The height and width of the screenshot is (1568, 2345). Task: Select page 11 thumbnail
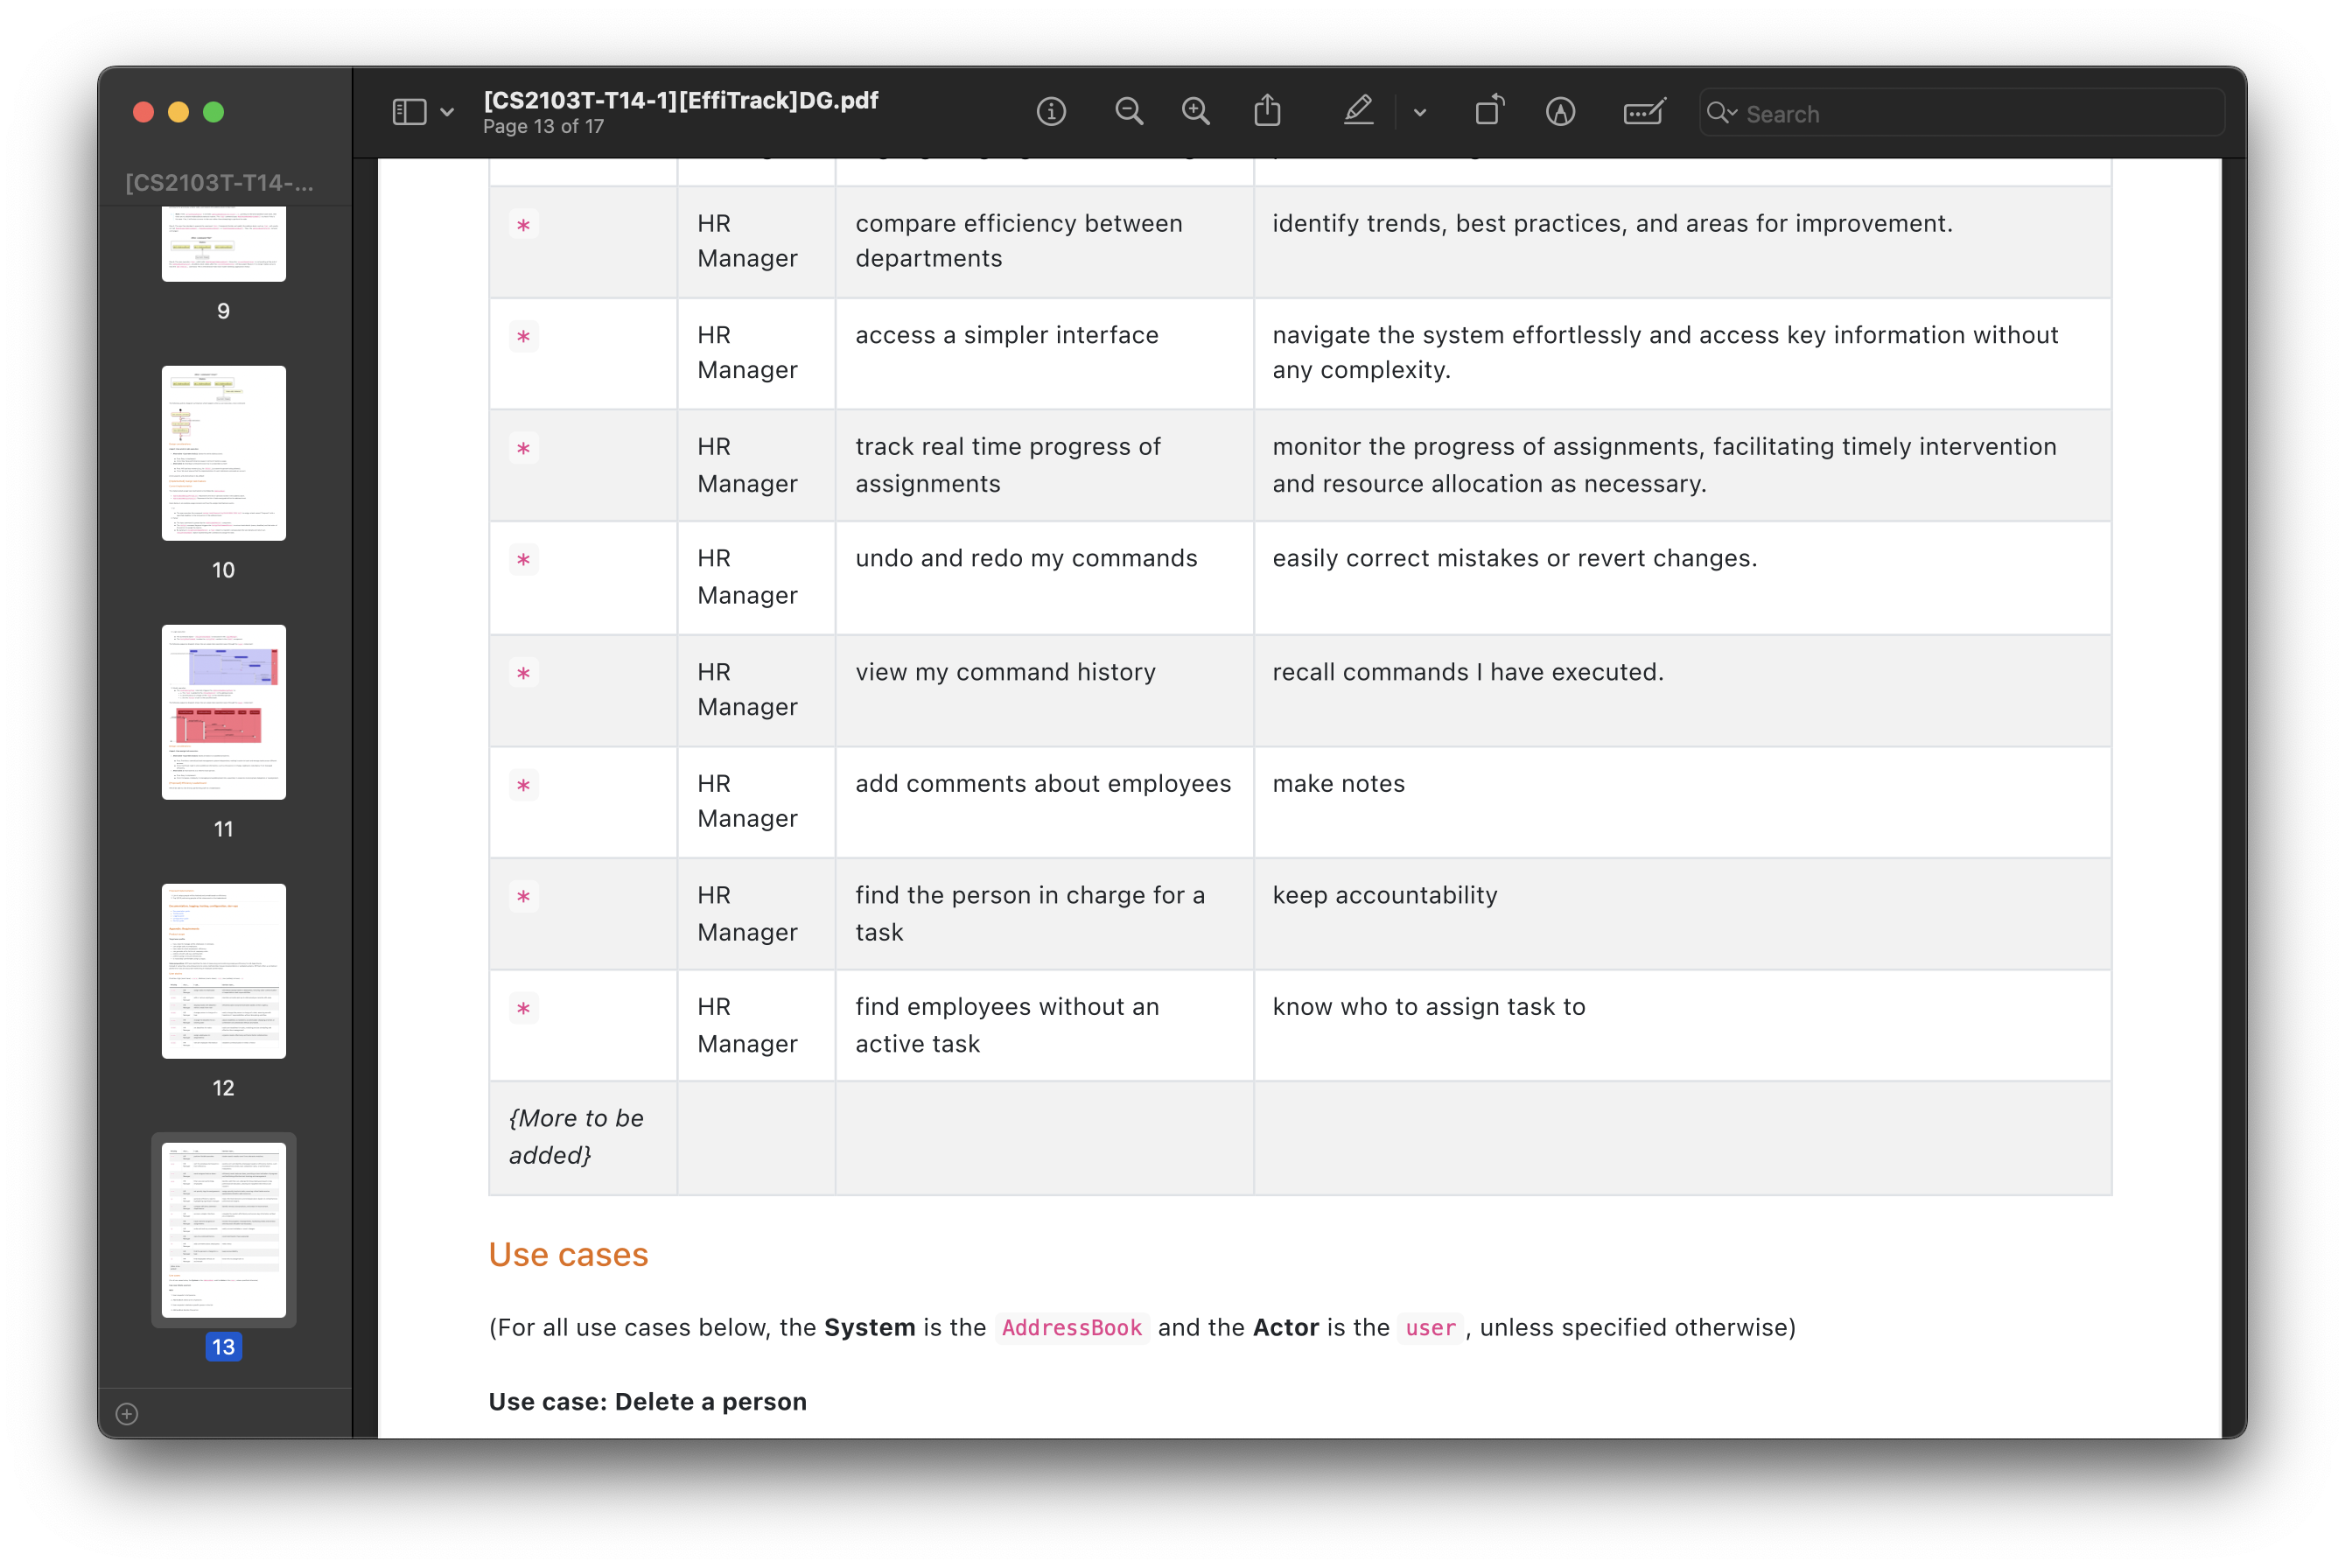(223, 712)
